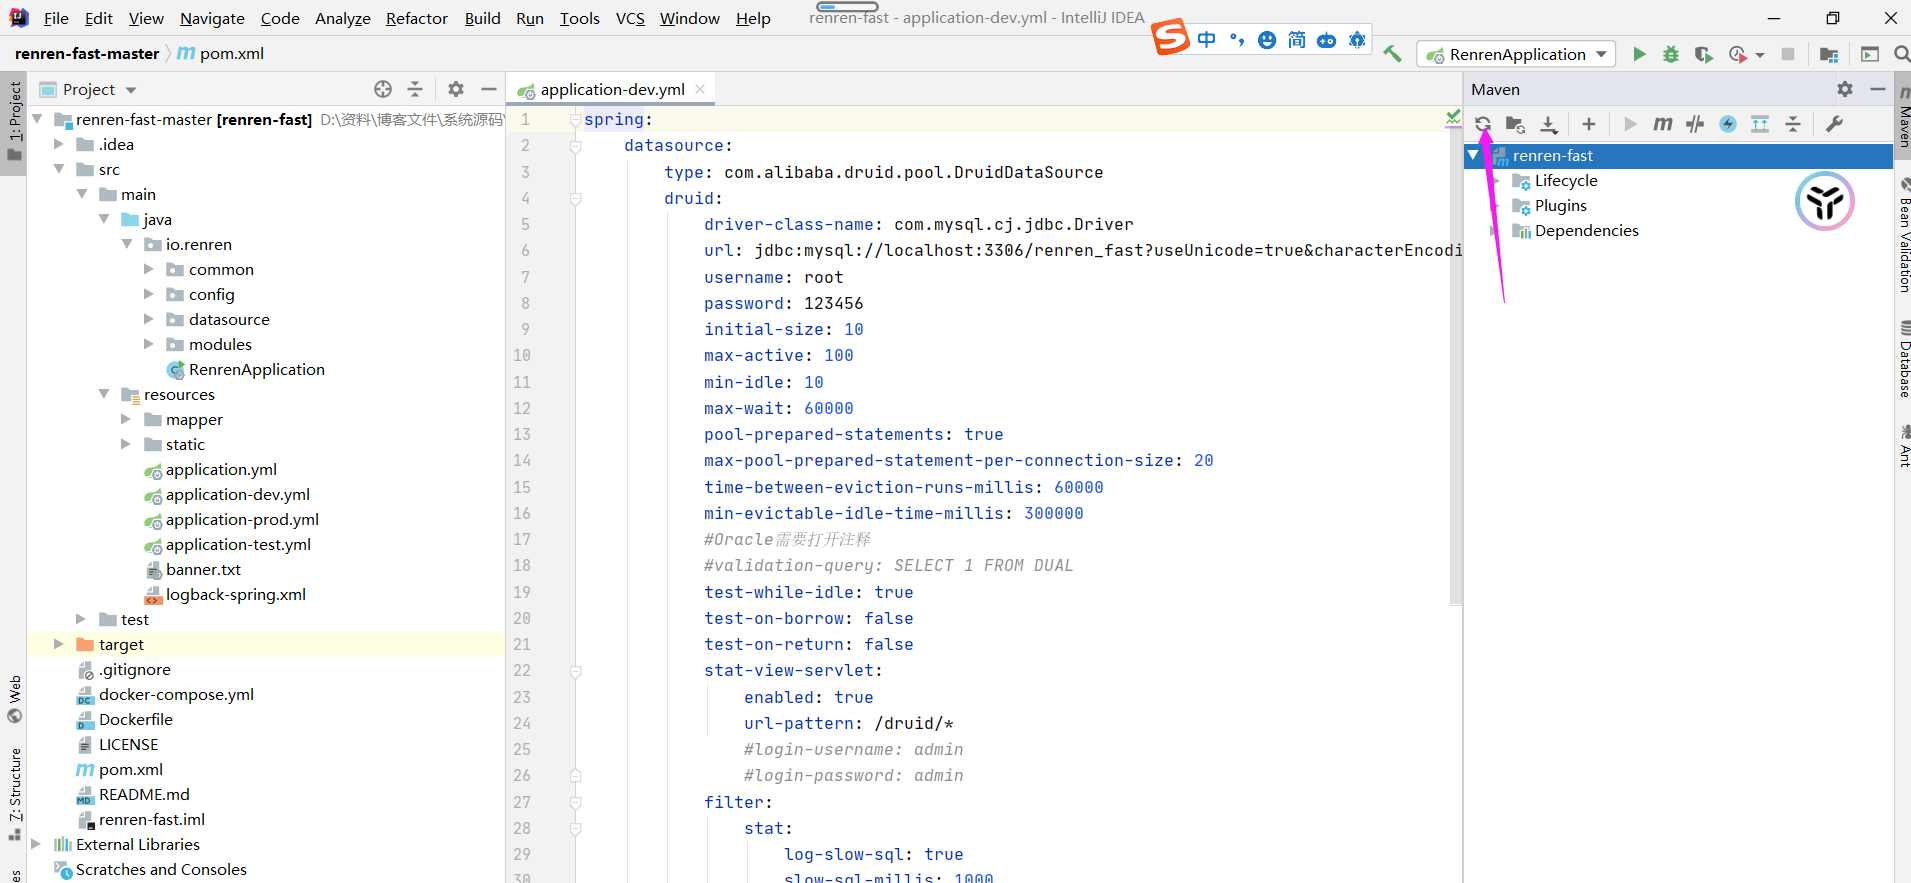Open Project Structure dialog icon
Image resolution: width=1911 pixels, height=883 pixels.
click(1829, 54)
